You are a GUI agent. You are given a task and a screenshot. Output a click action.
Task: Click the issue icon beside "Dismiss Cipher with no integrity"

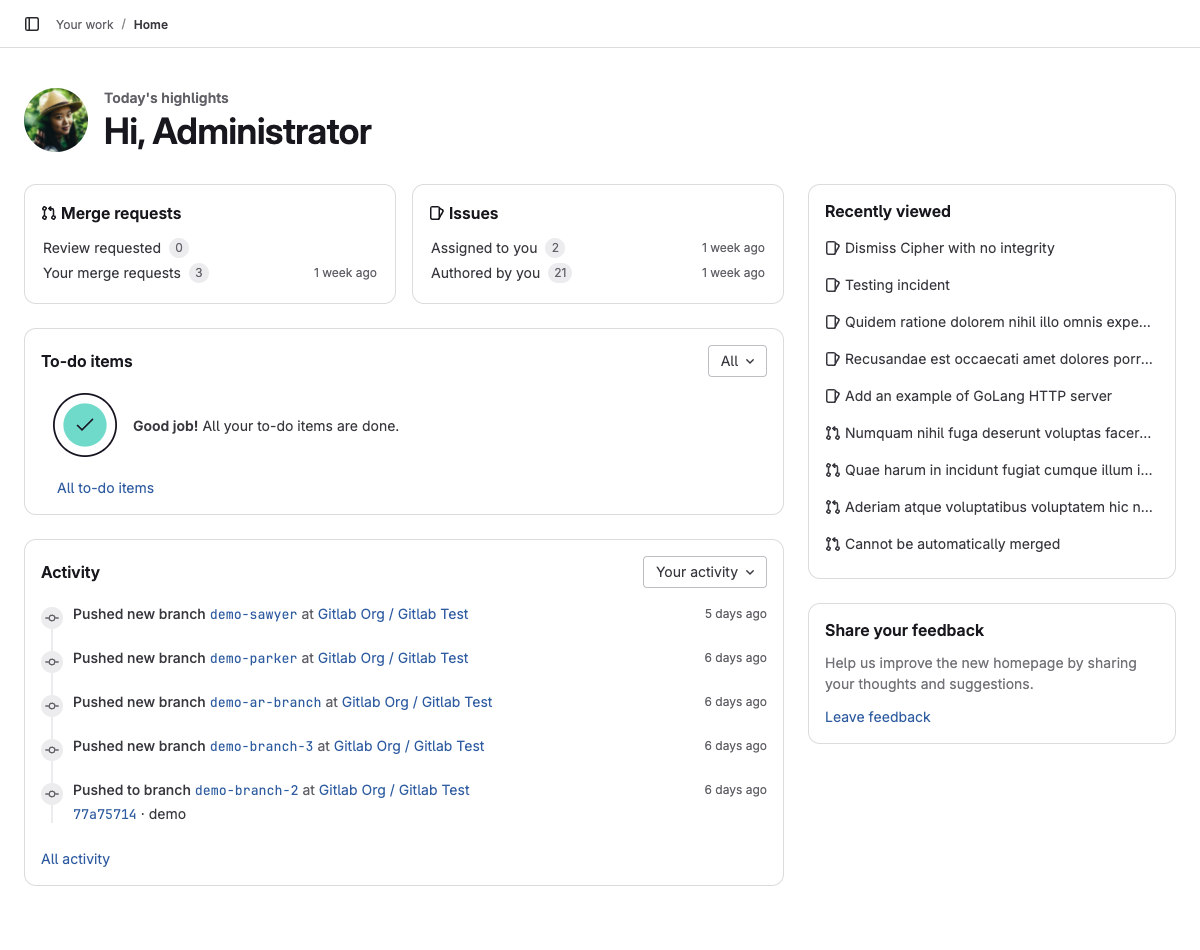click(833, 248)
